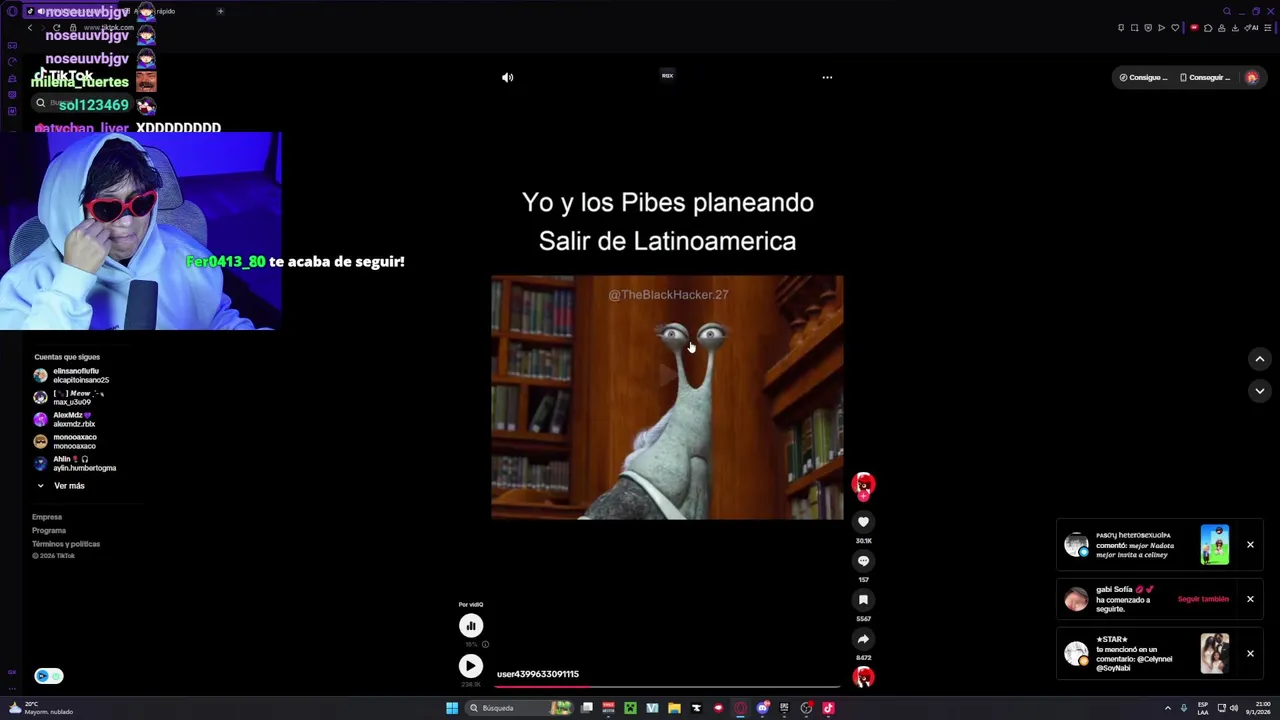Viewport: 1280px width, 720px height.
Task: Open the Consigue monedas button
Action: [x=1144, y=77]
